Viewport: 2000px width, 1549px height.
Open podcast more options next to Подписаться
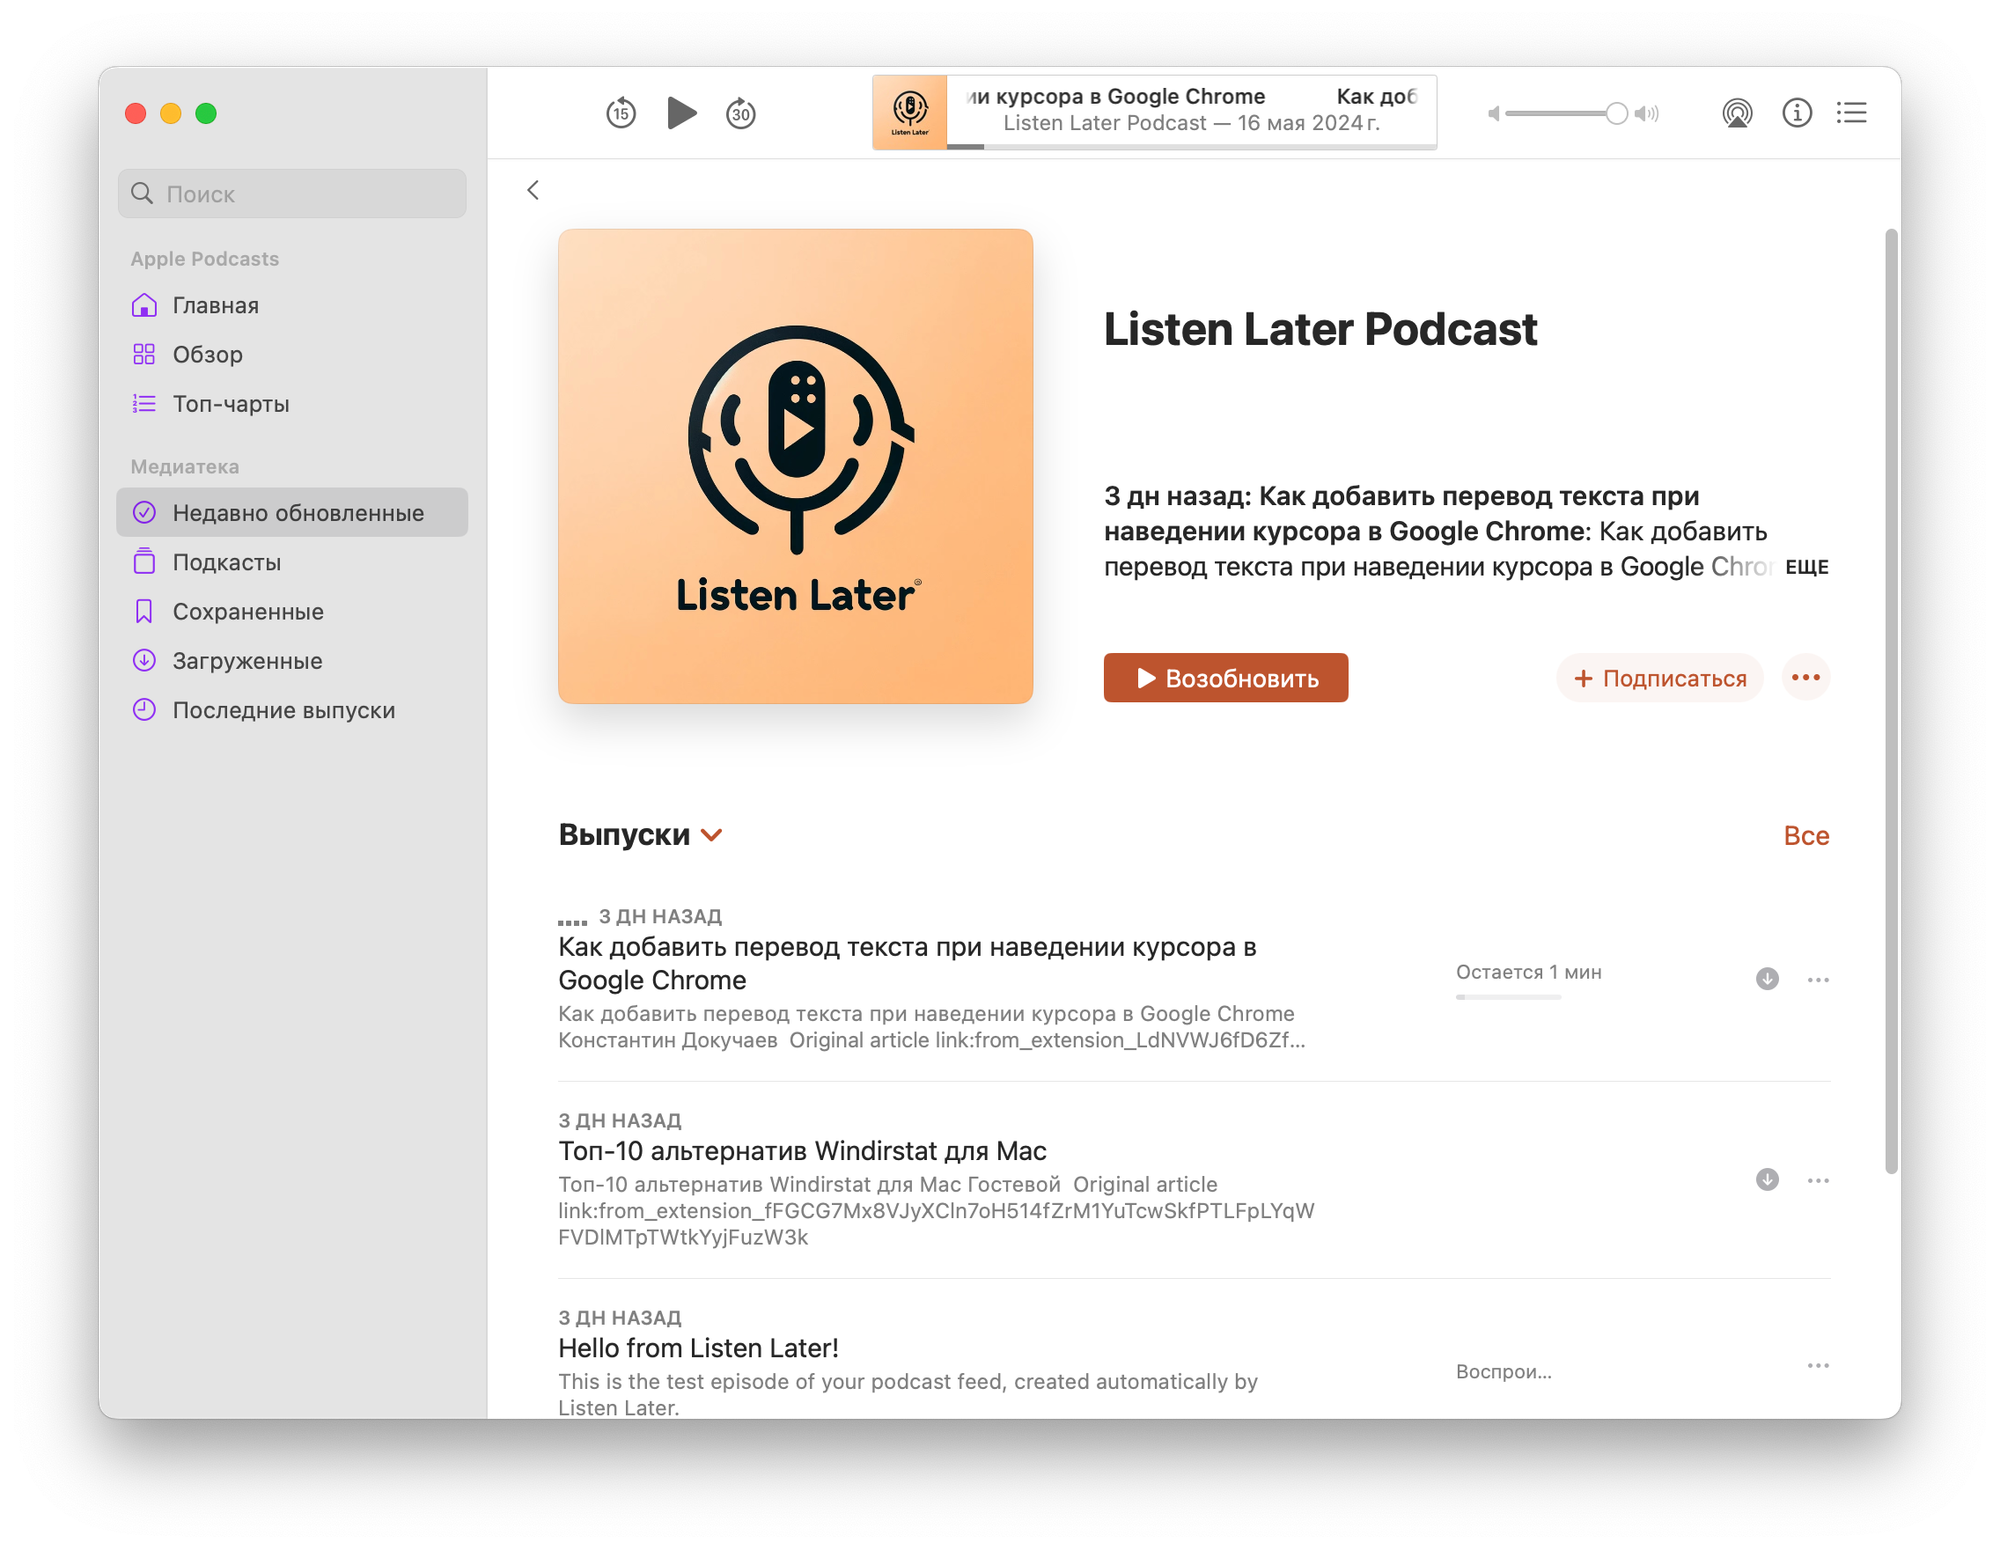pyautogui.click(x=1805, y=678)
